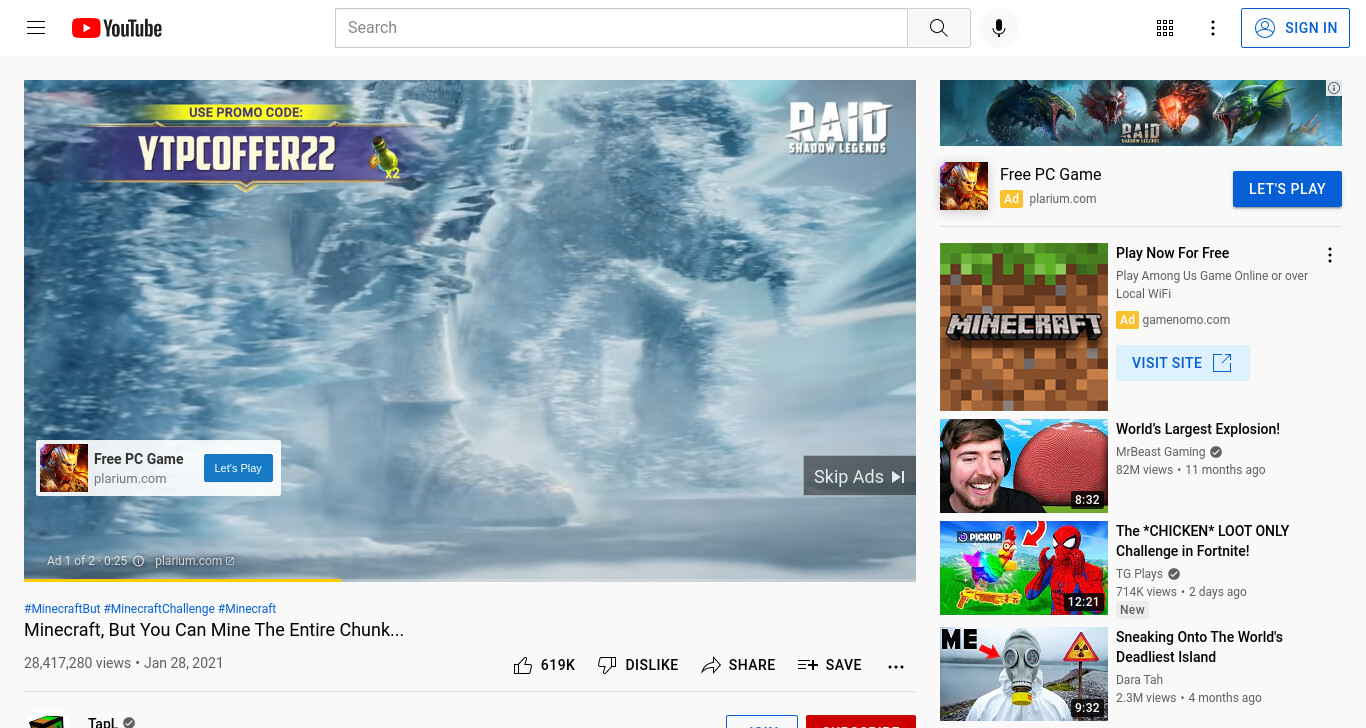Click the Raid game icon in sidebar ad
The height and width of the screenshot is (728, 1366).
(964, 186)
